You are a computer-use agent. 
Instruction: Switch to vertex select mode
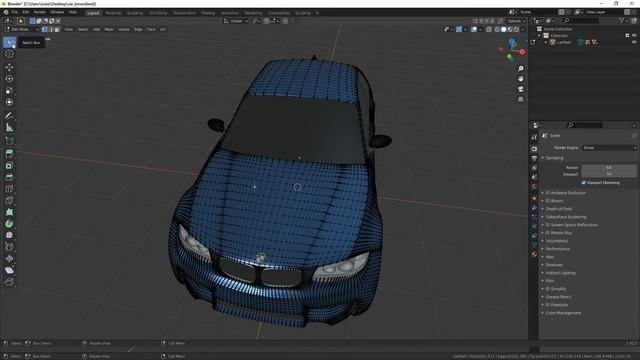[45, 29]
